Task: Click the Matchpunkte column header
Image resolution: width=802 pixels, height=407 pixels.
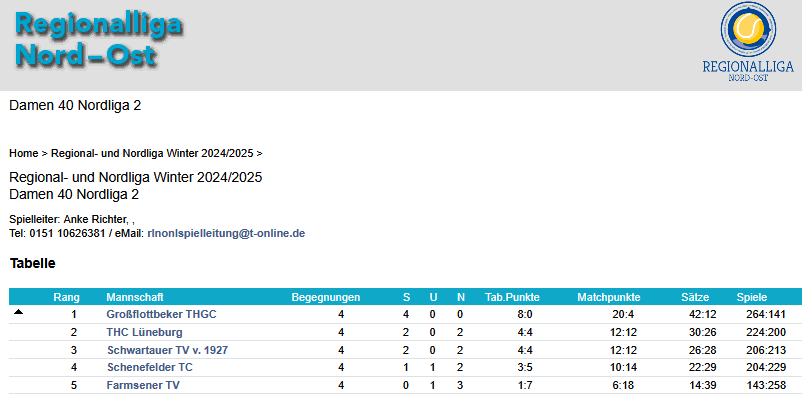Action: 608,297
